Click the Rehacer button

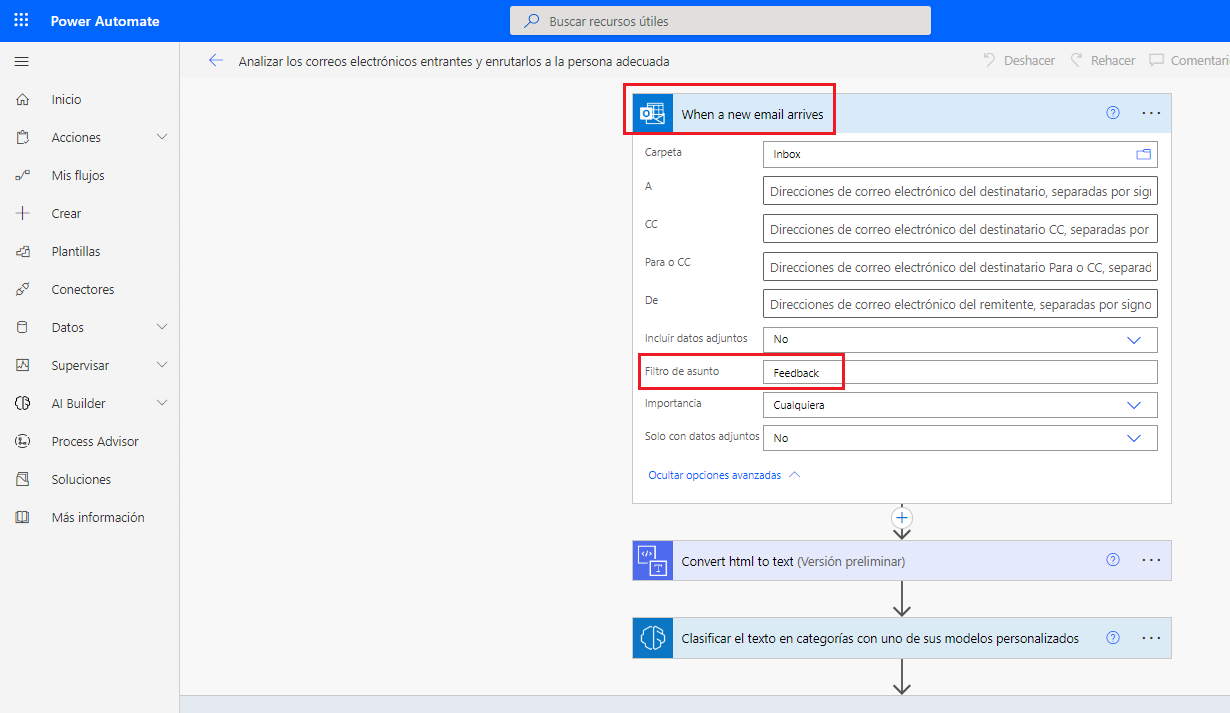[x=1102, y=61]
